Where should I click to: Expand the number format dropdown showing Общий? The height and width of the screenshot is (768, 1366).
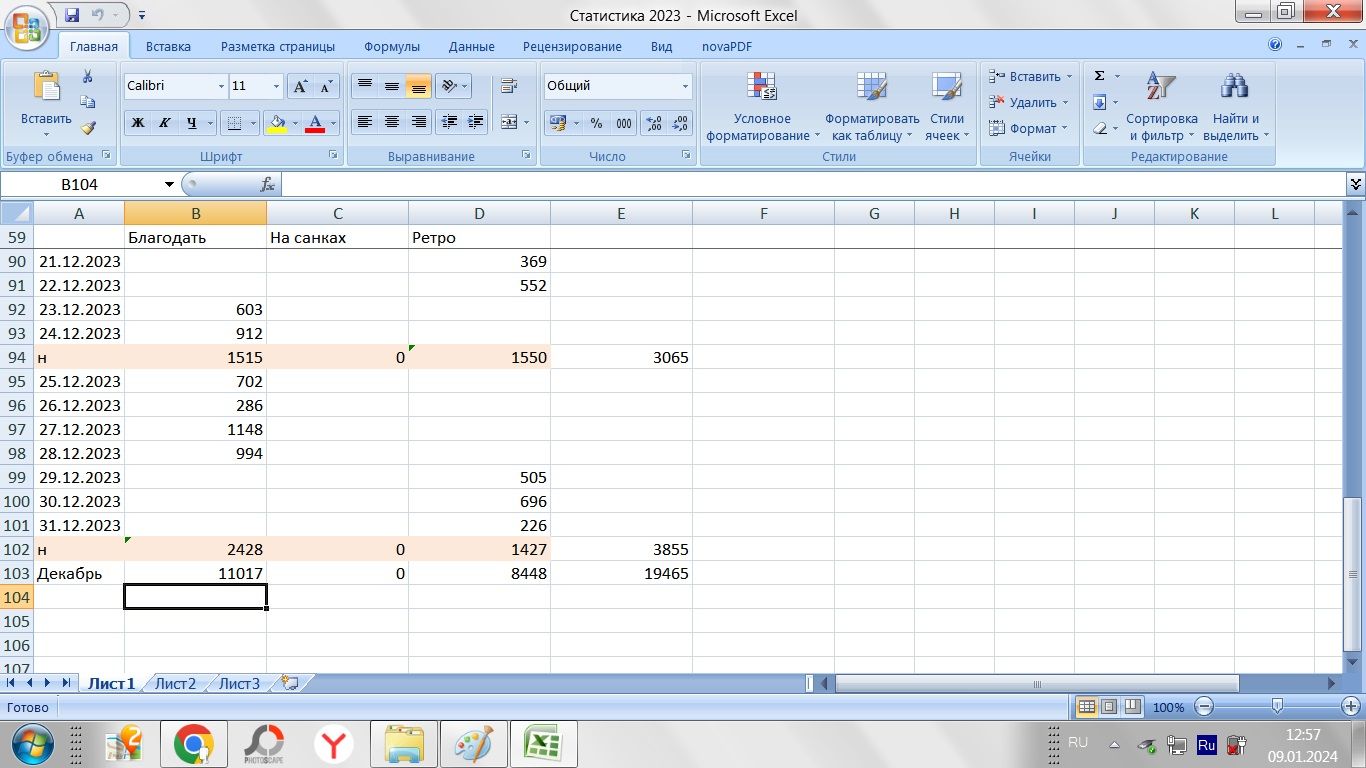[x=685, y=87]
